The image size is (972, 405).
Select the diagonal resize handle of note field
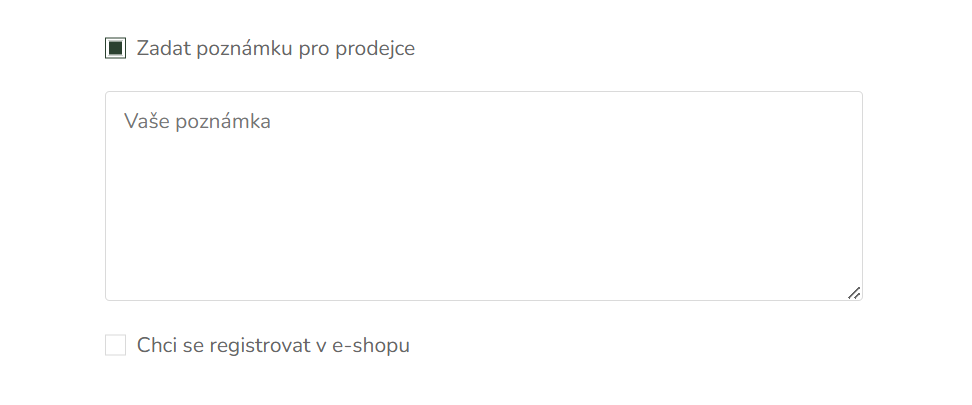click(854, 293)
